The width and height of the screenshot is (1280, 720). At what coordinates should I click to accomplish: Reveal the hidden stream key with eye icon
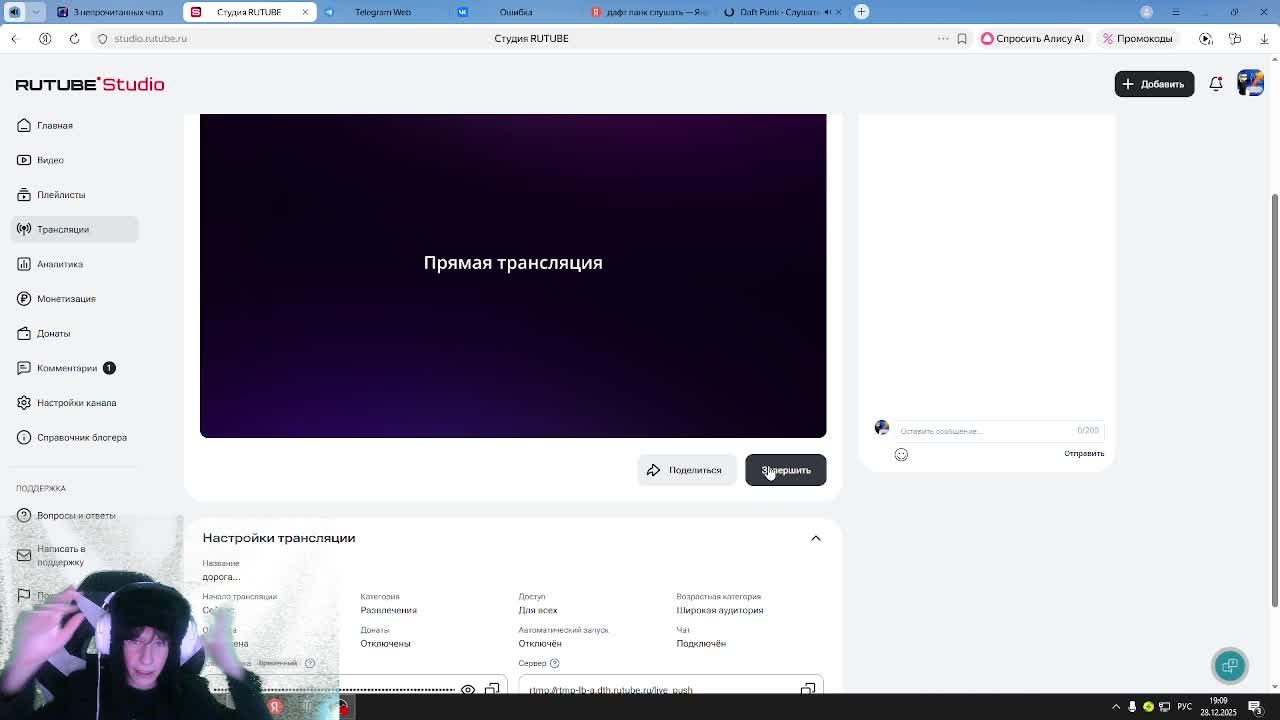(468, 689)
